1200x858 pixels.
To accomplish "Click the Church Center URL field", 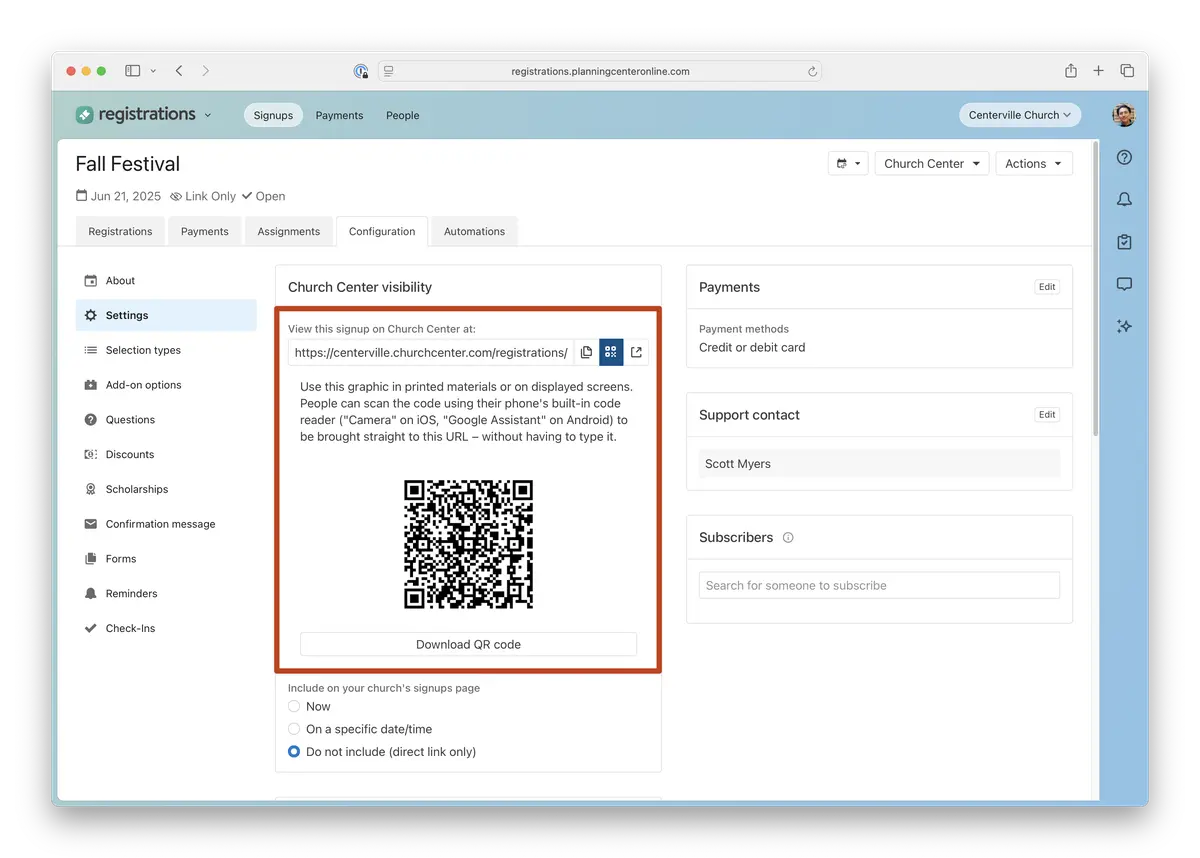I will click(x=431, y=352).
